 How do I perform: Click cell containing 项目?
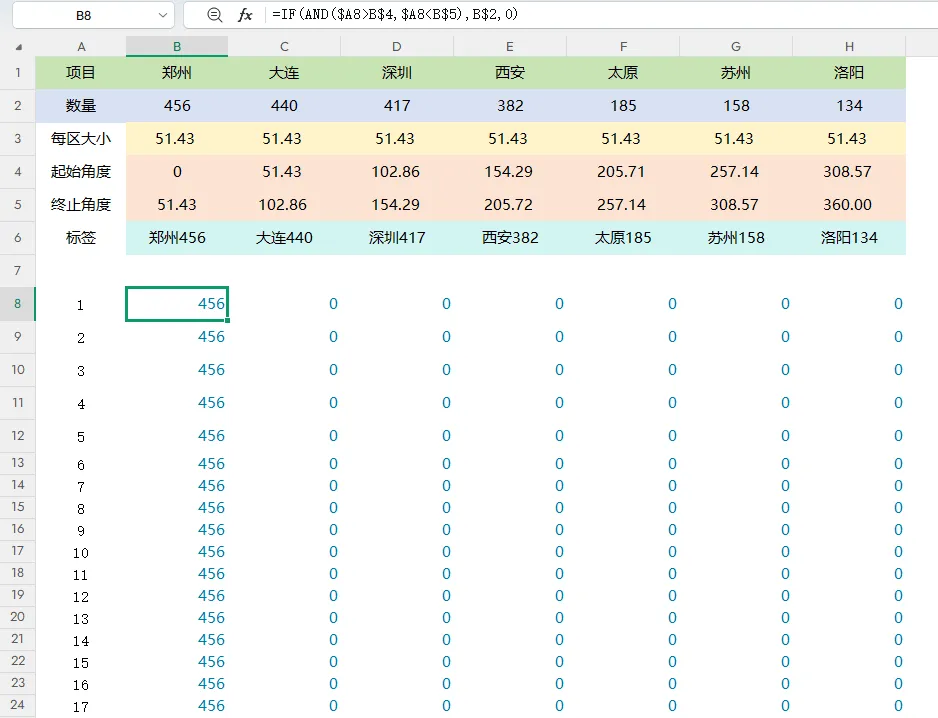[81, 73]
